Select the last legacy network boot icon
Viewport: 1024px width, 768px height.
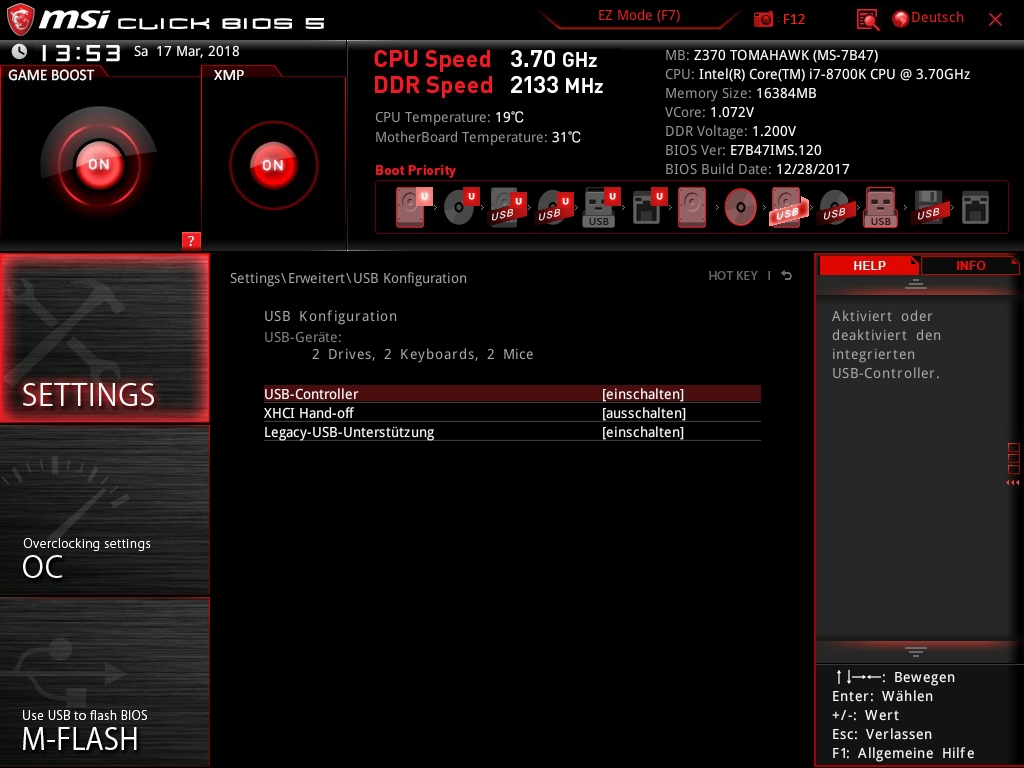975,207
